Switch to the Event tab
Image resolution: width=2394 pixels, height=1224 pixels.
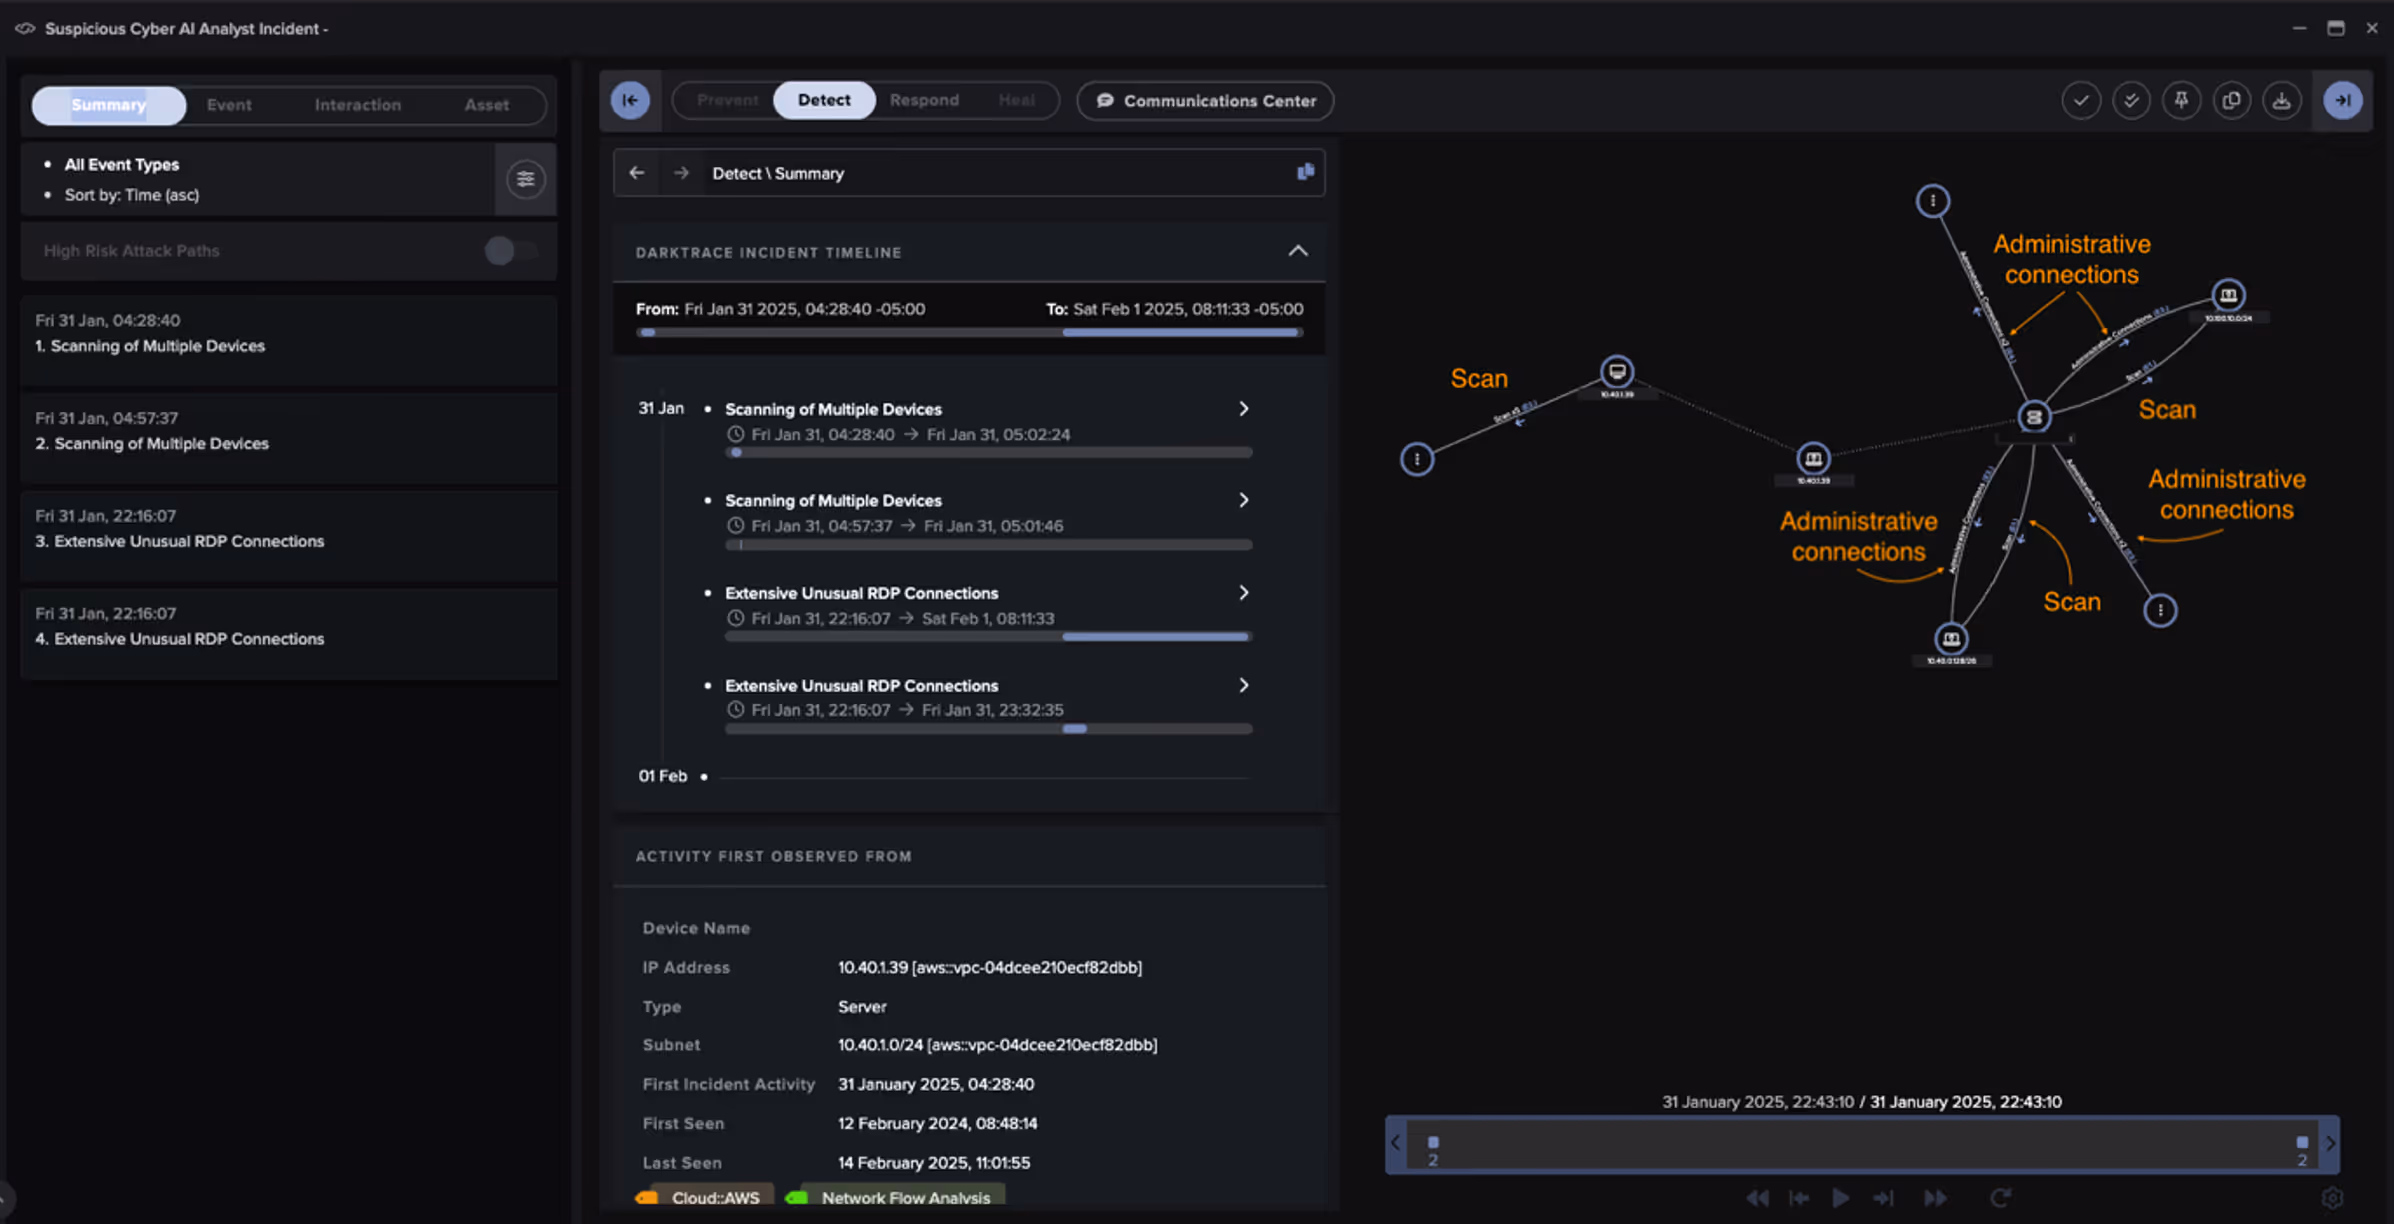tap(229, 105)
